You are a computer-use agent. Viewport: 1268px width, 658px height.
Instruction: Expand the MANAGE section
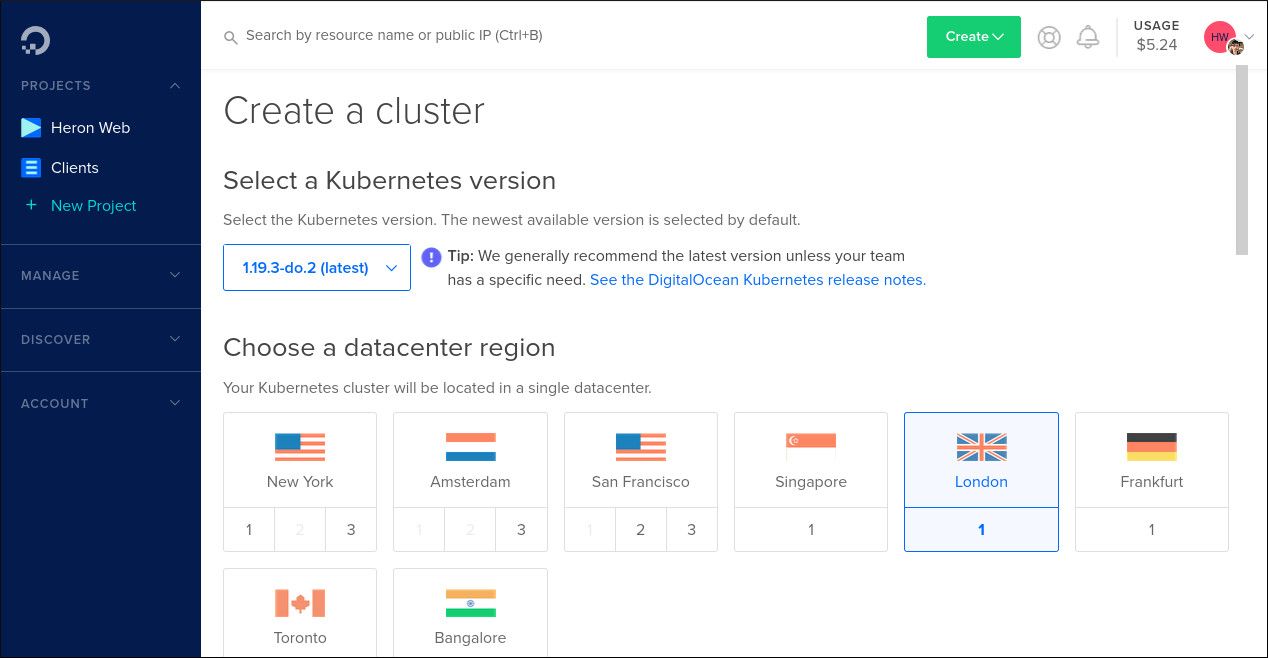coord(175,275)
